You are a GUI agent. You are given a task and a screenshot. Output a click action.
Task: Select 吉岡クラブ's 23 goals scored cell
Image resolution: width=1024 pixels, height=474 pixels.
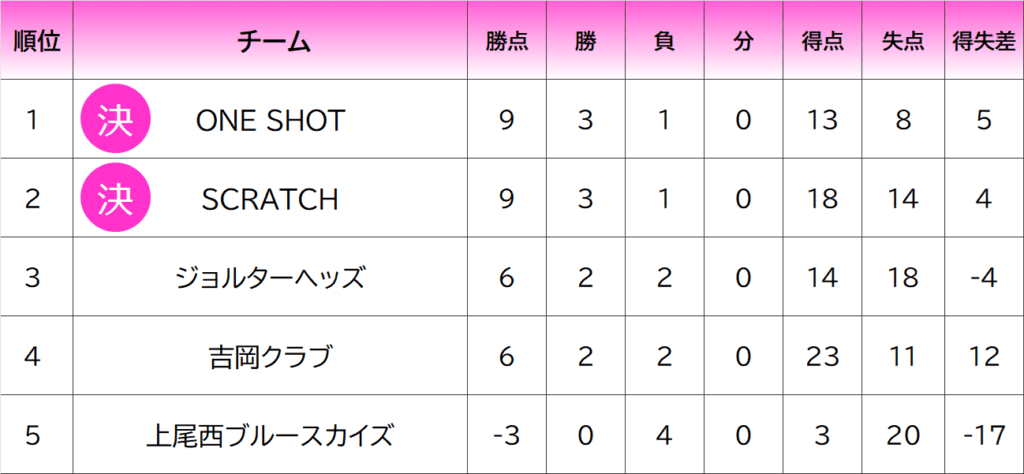pos(822,356)
